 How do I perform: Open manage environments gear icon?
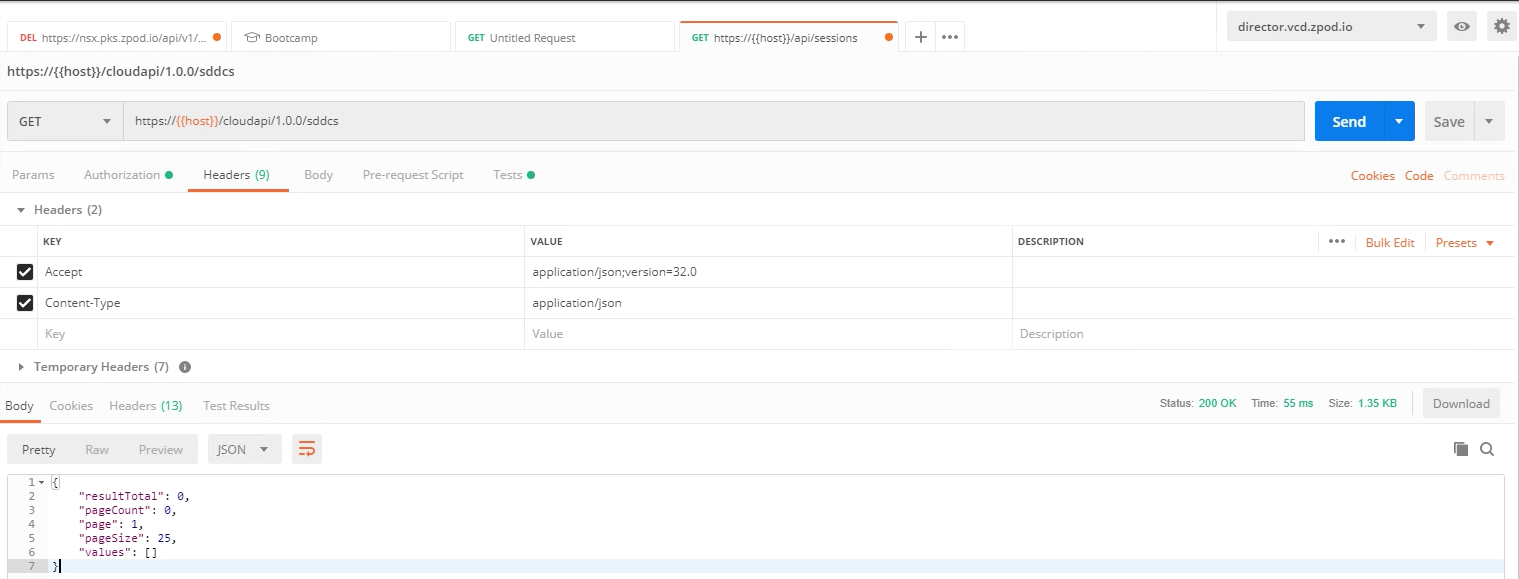pyautogui.click(x=1501, y=27)
